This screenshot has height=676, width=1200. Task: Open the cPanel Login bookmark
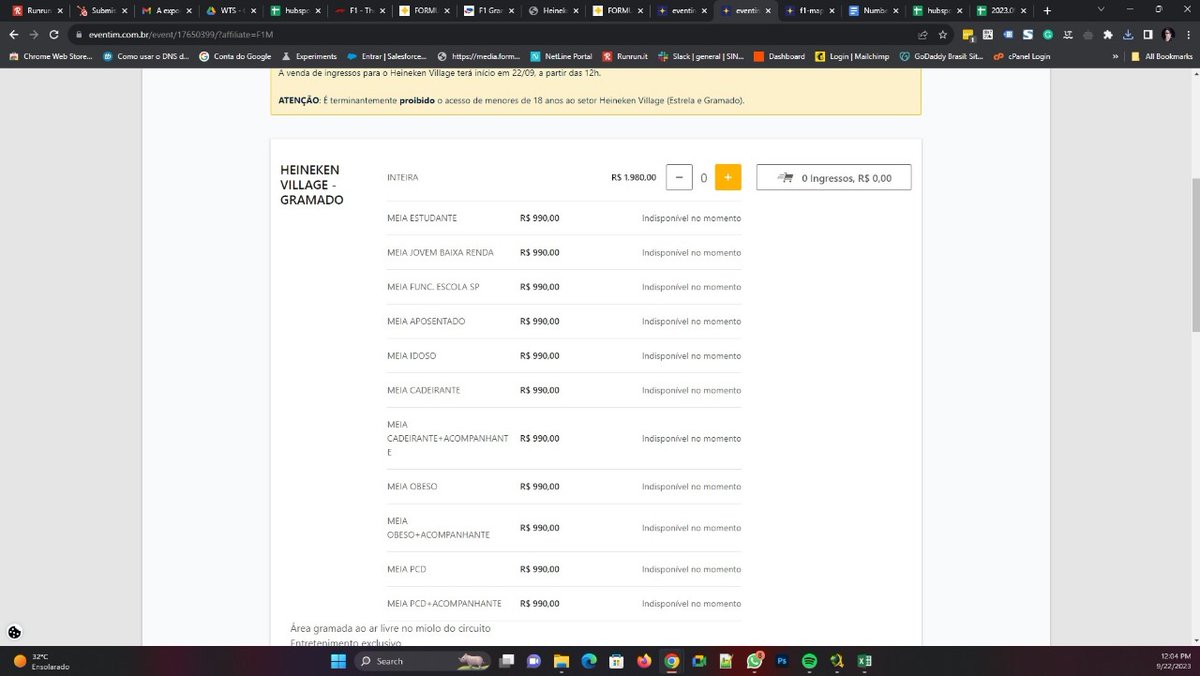1030,56
